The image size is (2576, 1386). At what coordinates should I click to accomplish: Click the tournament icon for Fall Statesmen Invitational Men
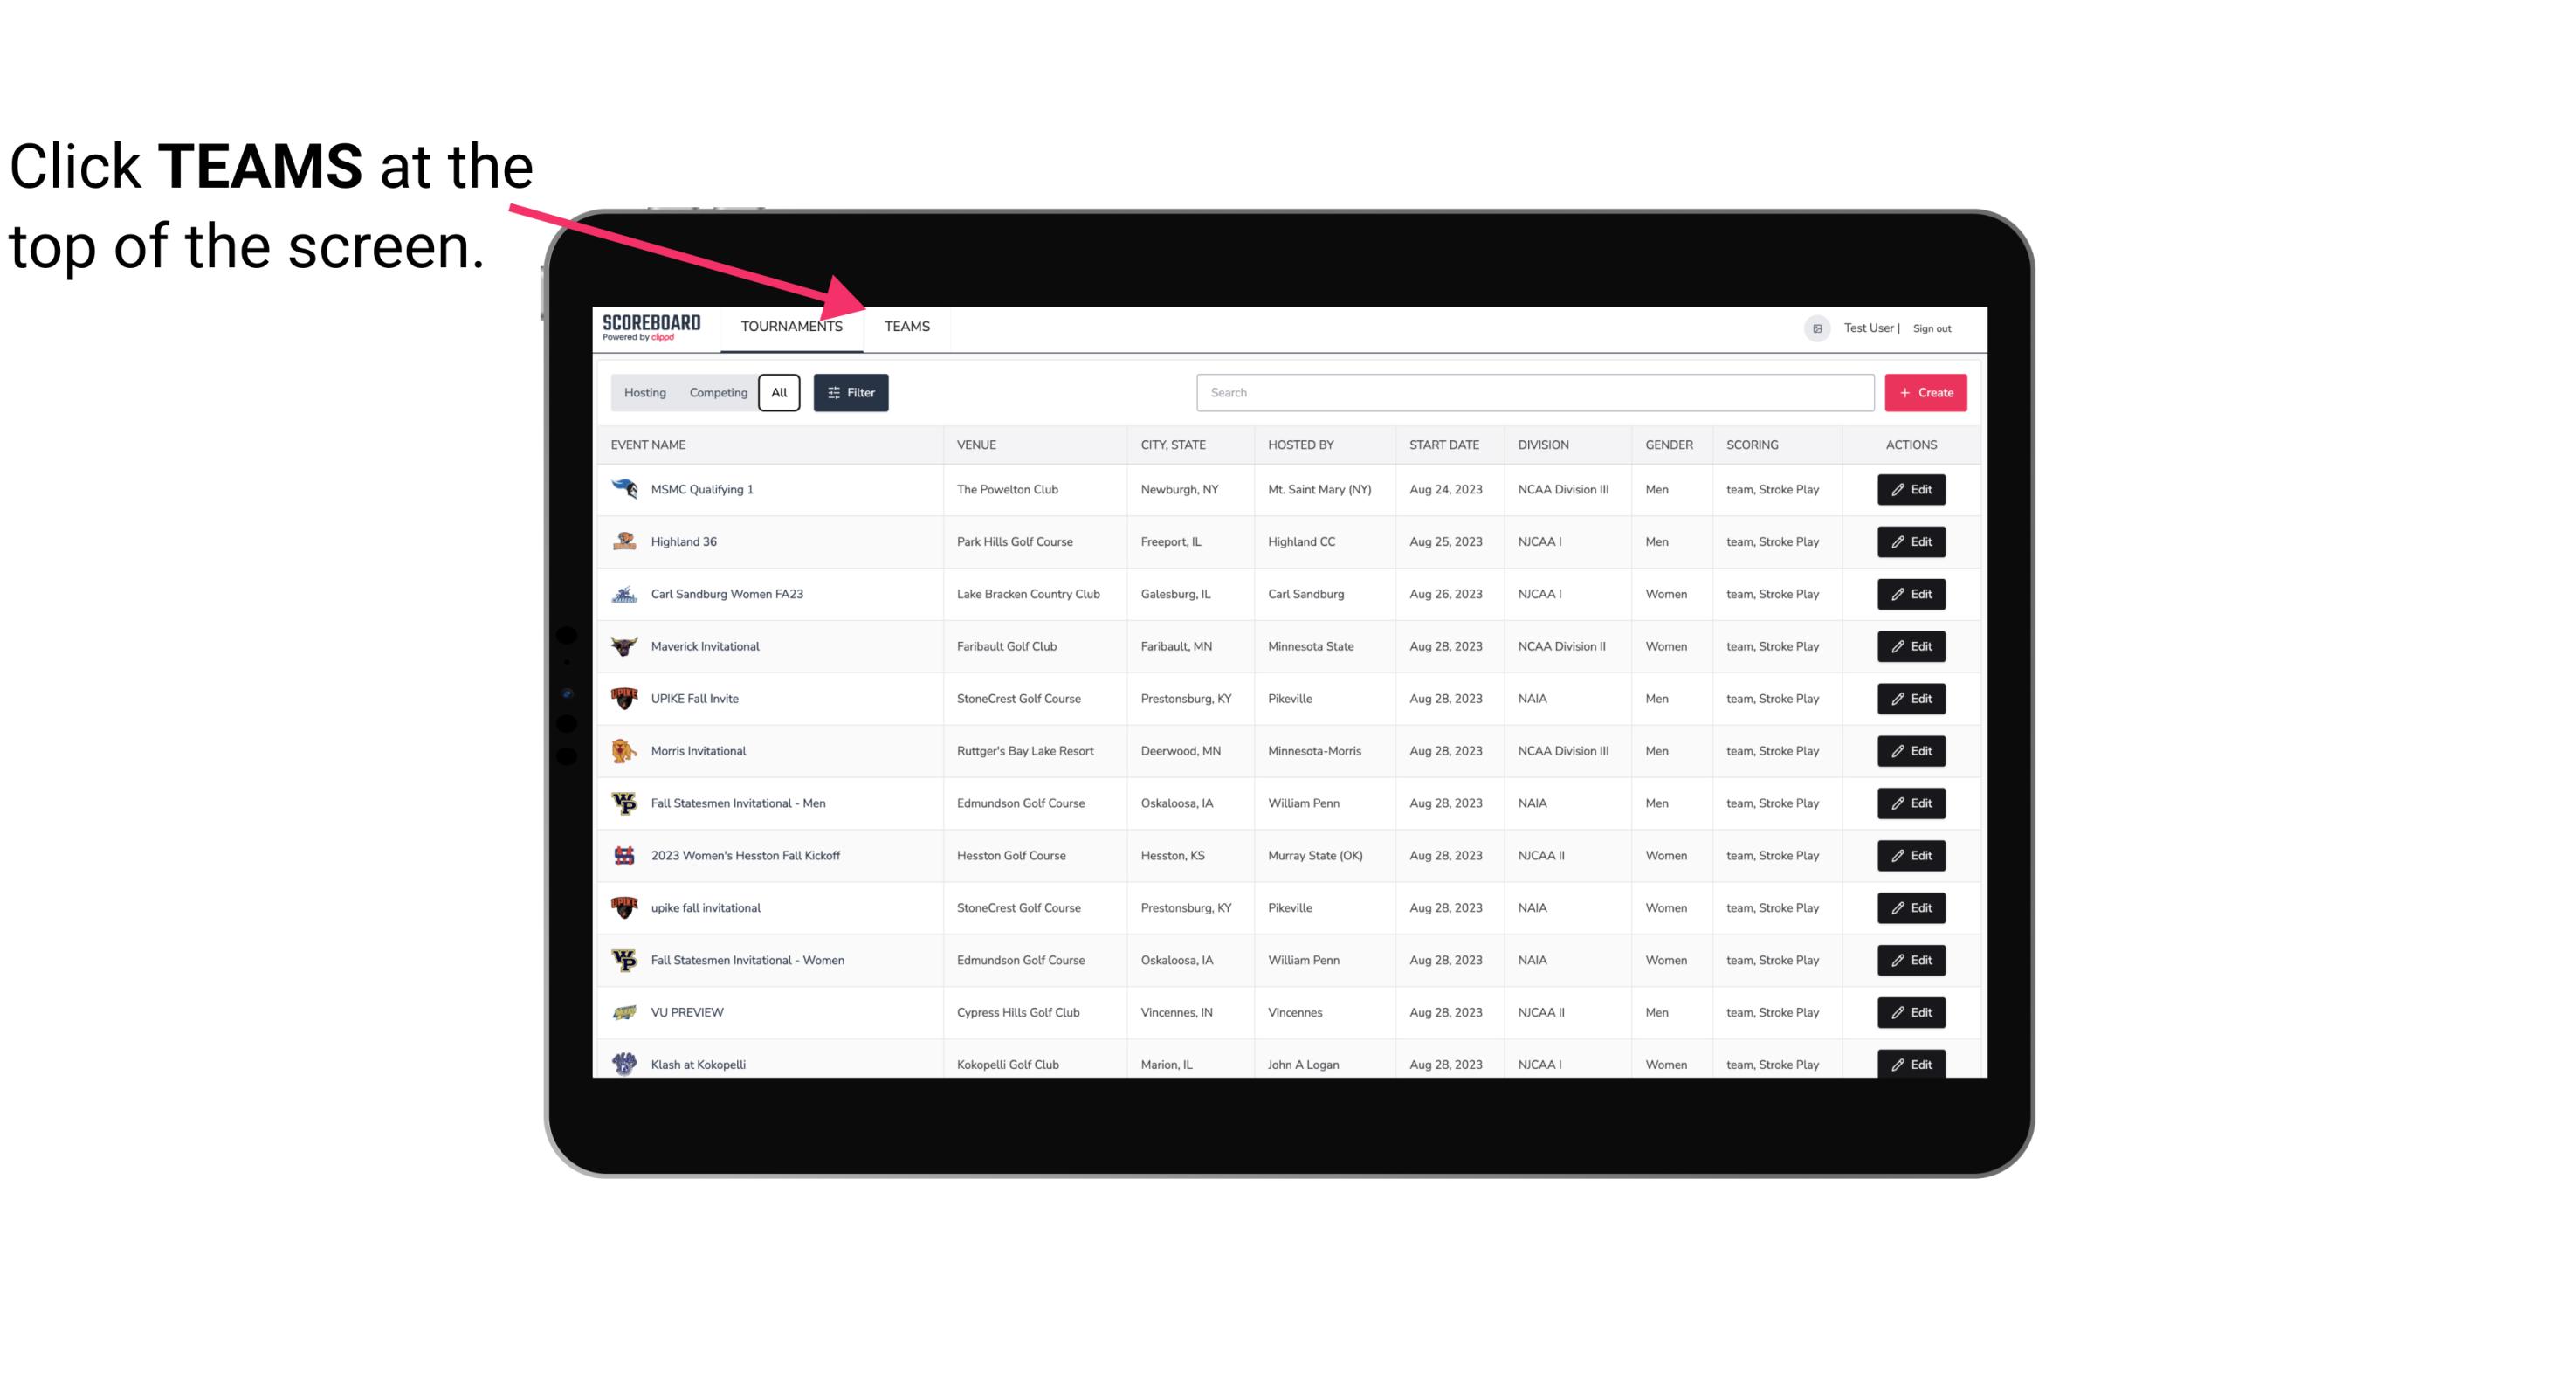(624, 803)
